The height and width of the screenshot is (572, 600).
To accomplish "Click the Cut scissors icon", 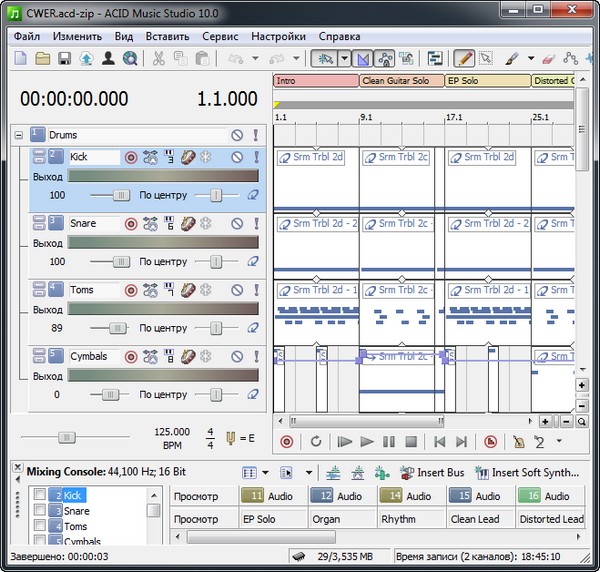I will [158, 59].
